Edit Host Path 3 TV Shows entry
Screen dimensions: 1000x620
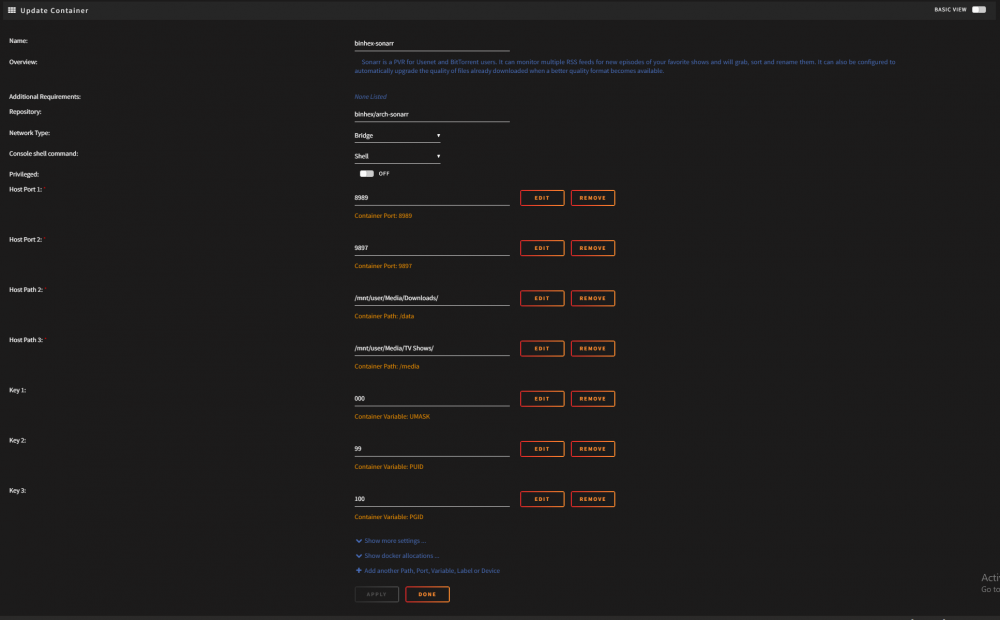coord(542,348)
